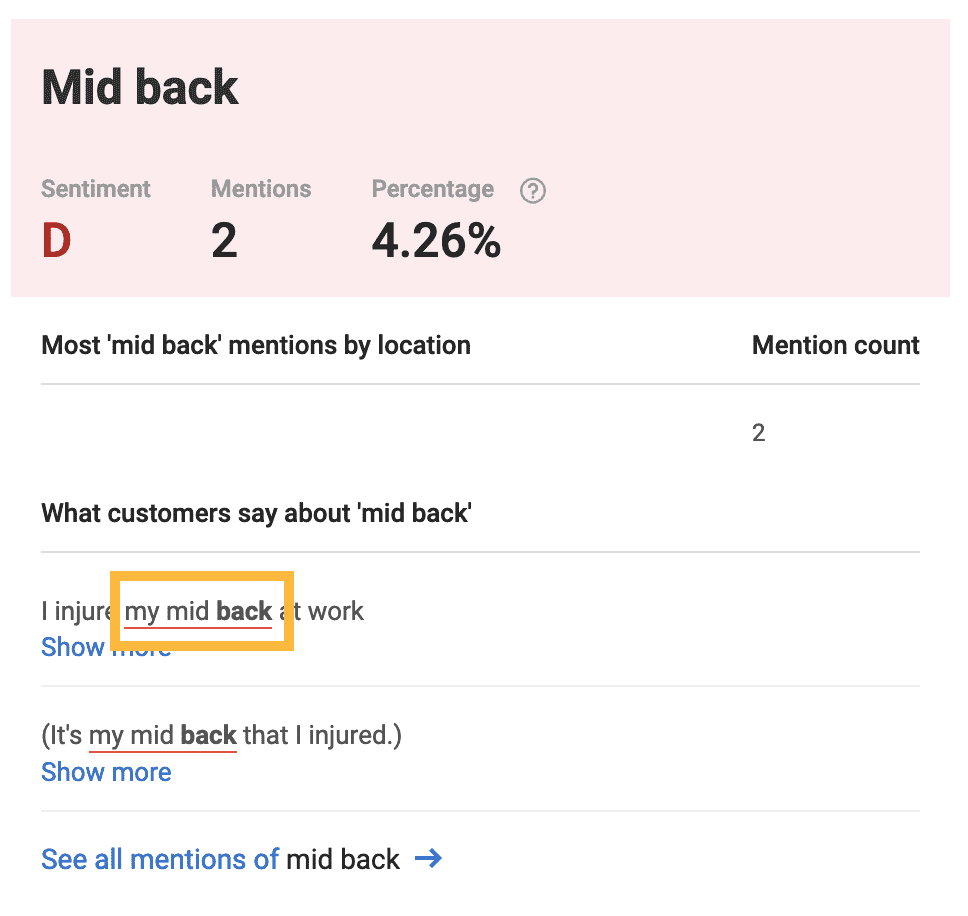Click underlined 'my mid back' in second review

(x=163, y=736)
